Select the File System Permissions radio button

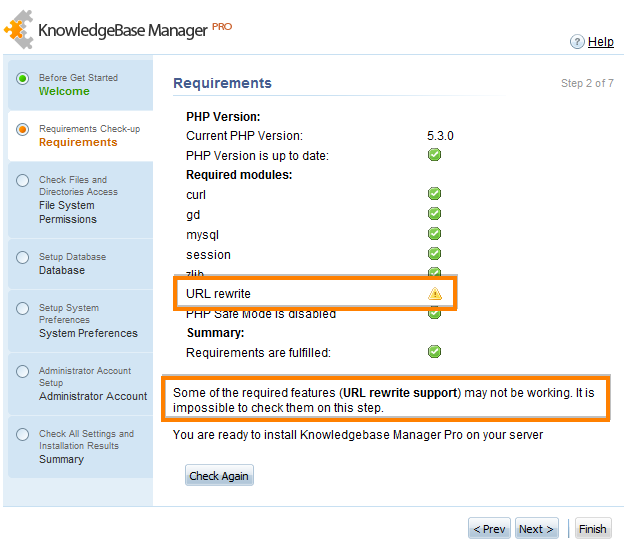(22, 180)
